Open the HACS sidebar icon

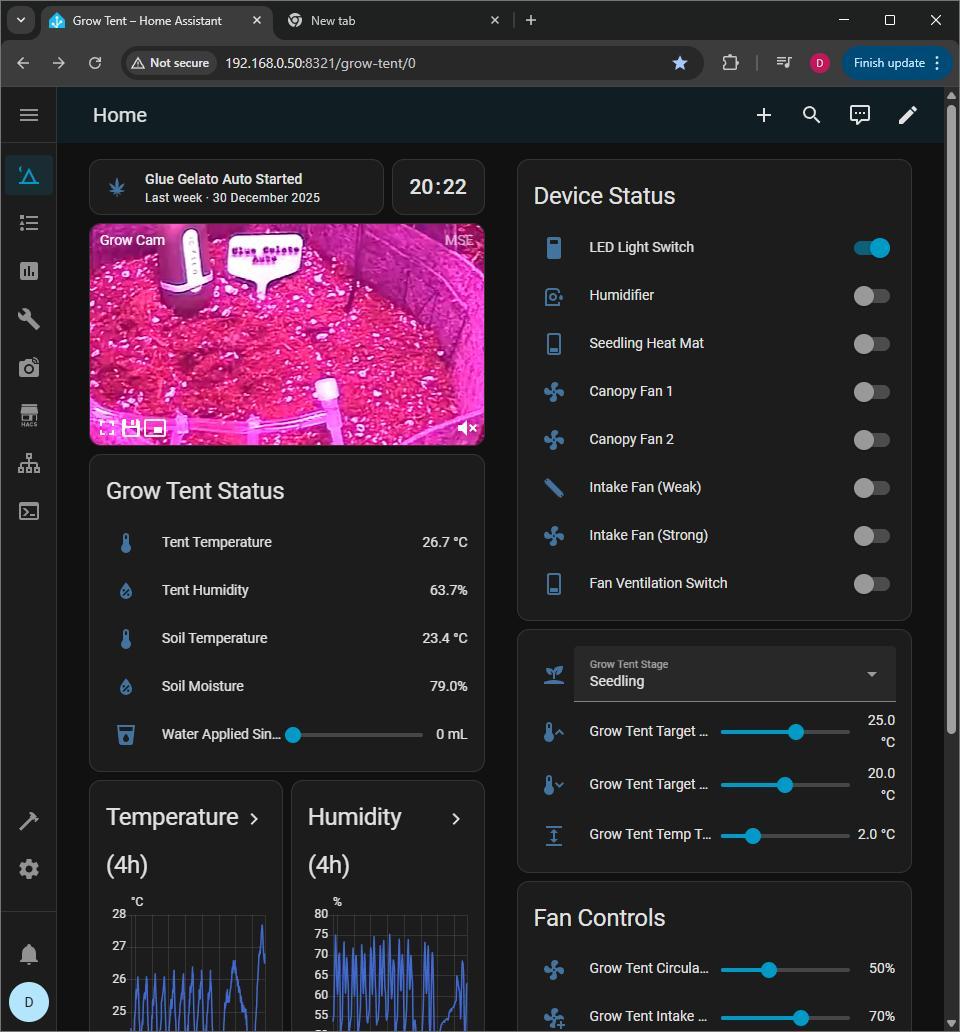click(29, 416)
